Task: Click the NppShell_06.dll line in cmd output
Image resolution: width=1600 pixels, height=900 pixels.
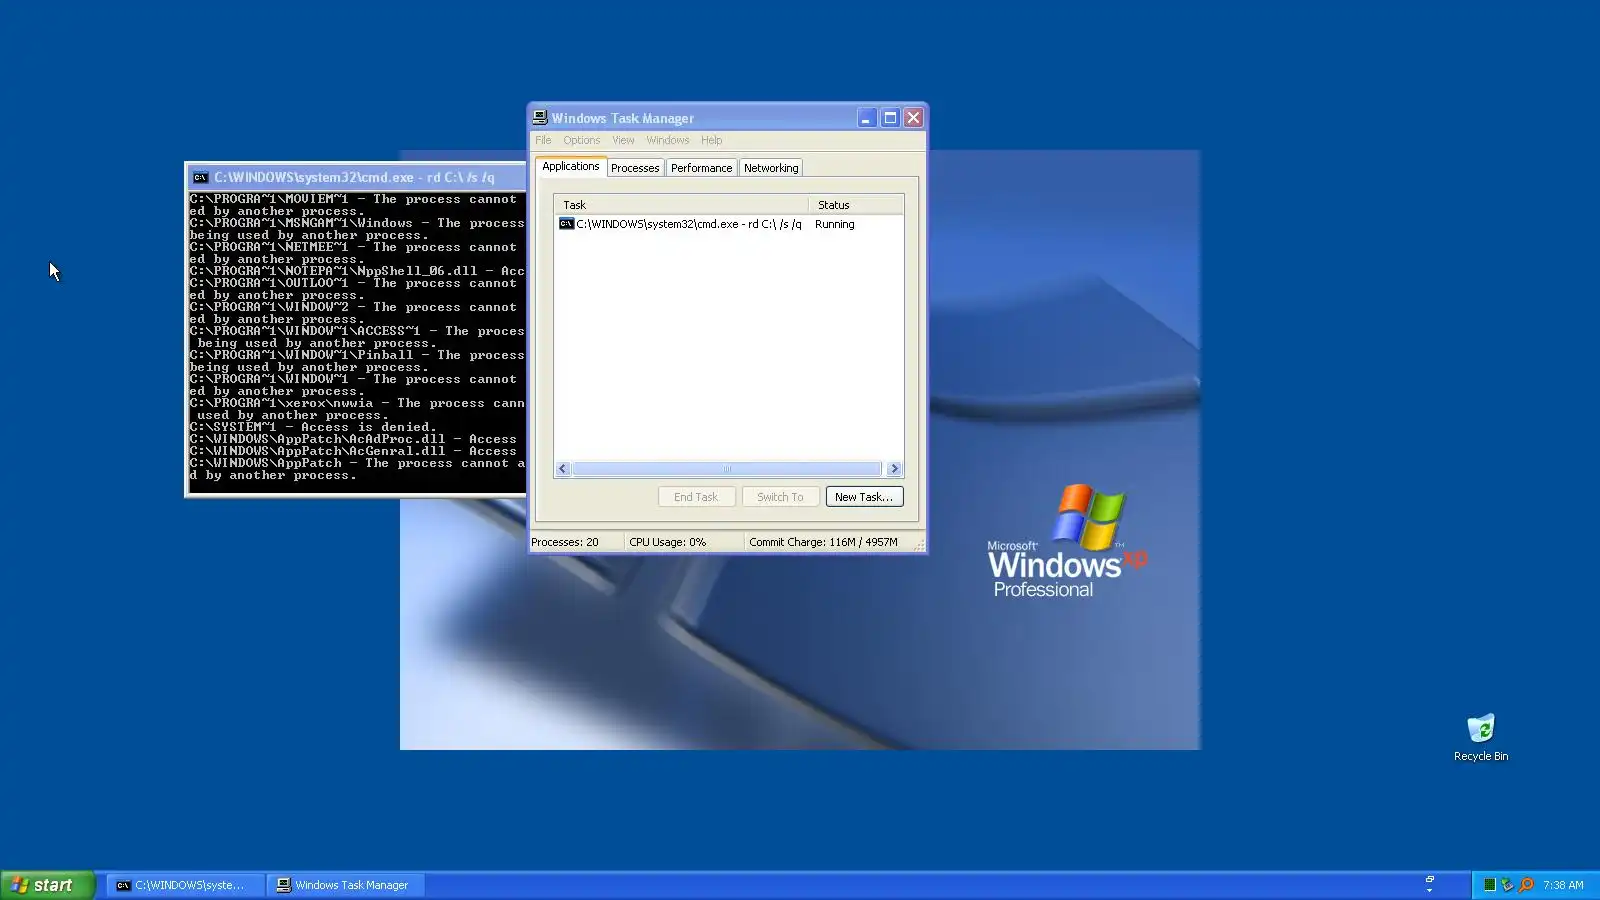Action: [357, 271]
